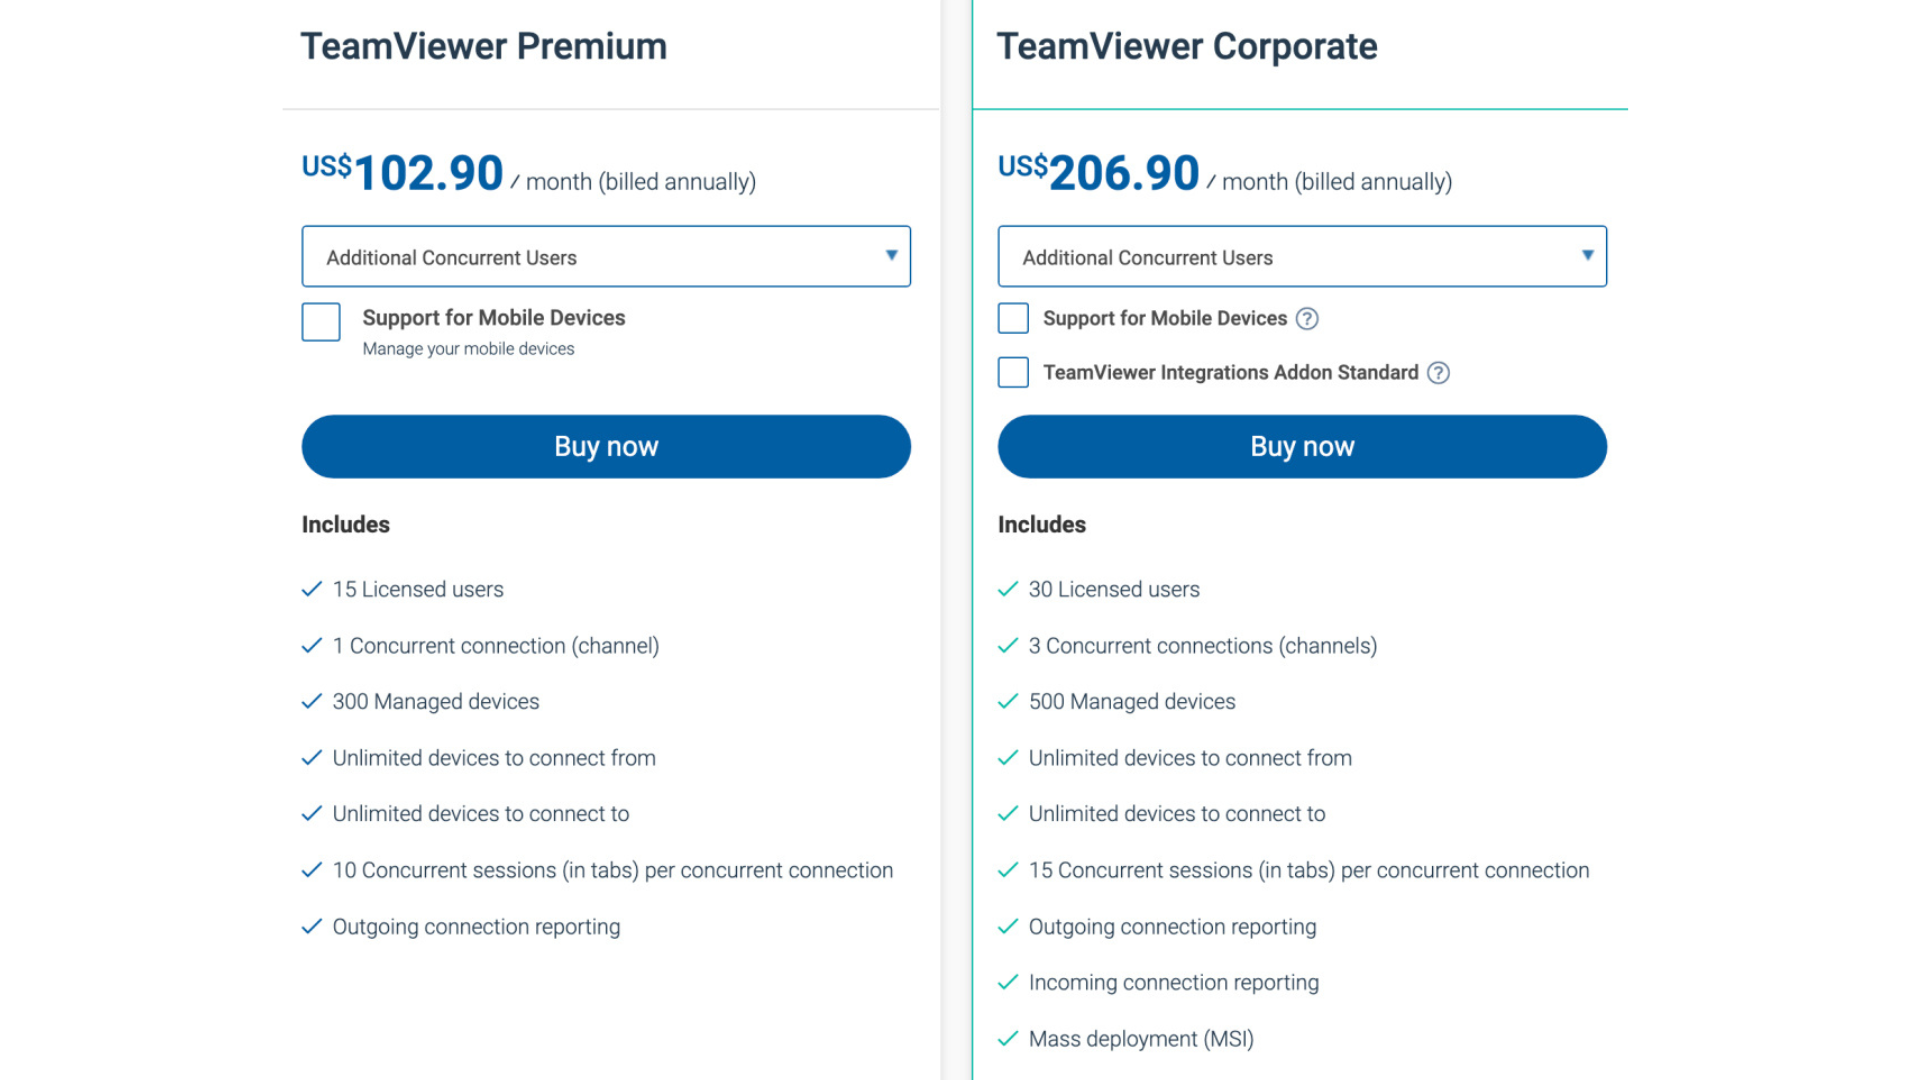
Task: Click checkmark icon next to 15 Licensed users
Action: pos(312,589)
